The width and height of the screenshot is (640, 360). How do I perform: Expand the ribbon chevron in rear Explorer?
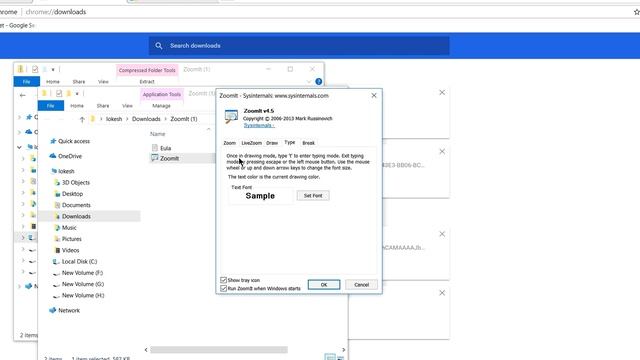pos(309,82)
